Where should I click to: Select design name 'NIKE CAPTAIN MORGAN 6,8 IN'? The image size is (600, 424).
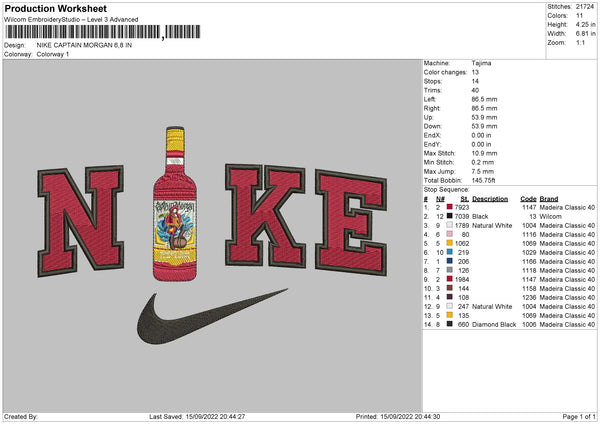coord(84,45)
